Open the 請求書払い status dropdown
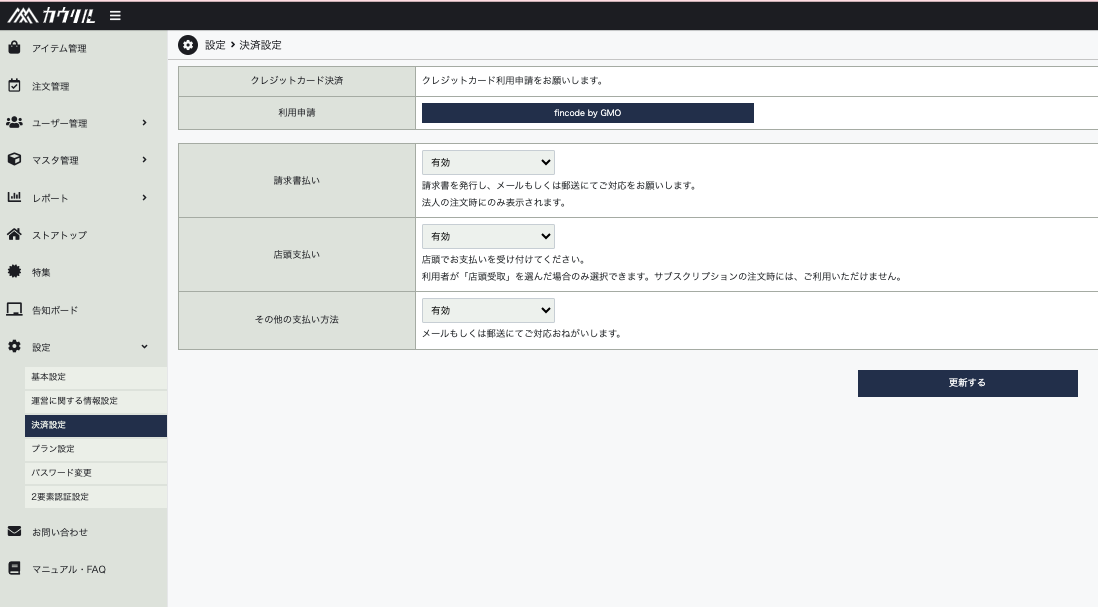The width and height of the screenshot is (1098, 607). 488,162
